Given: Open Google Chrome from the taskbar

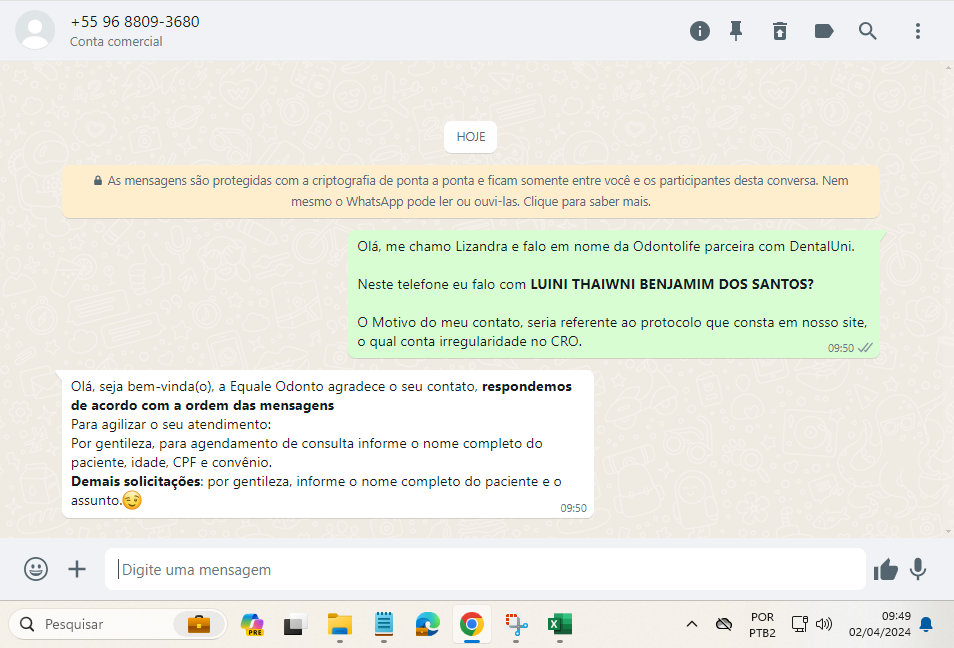Looking at the screenshot, I should tap(471, 624).
